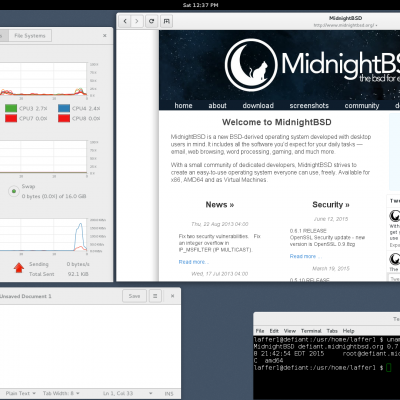
Task: Open the terminal View menu
Action: (x=290, y=331)
